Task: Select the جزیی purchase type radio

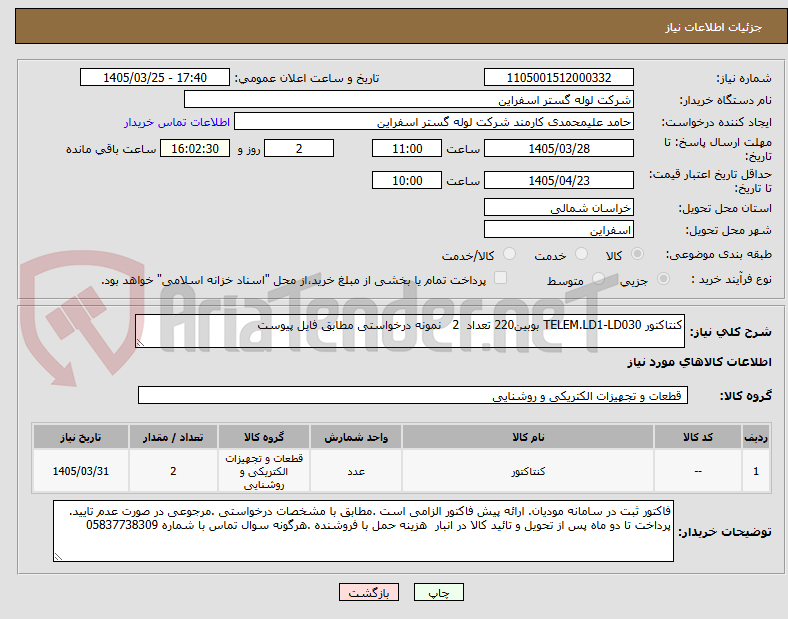Action: (x=663, y=279)
